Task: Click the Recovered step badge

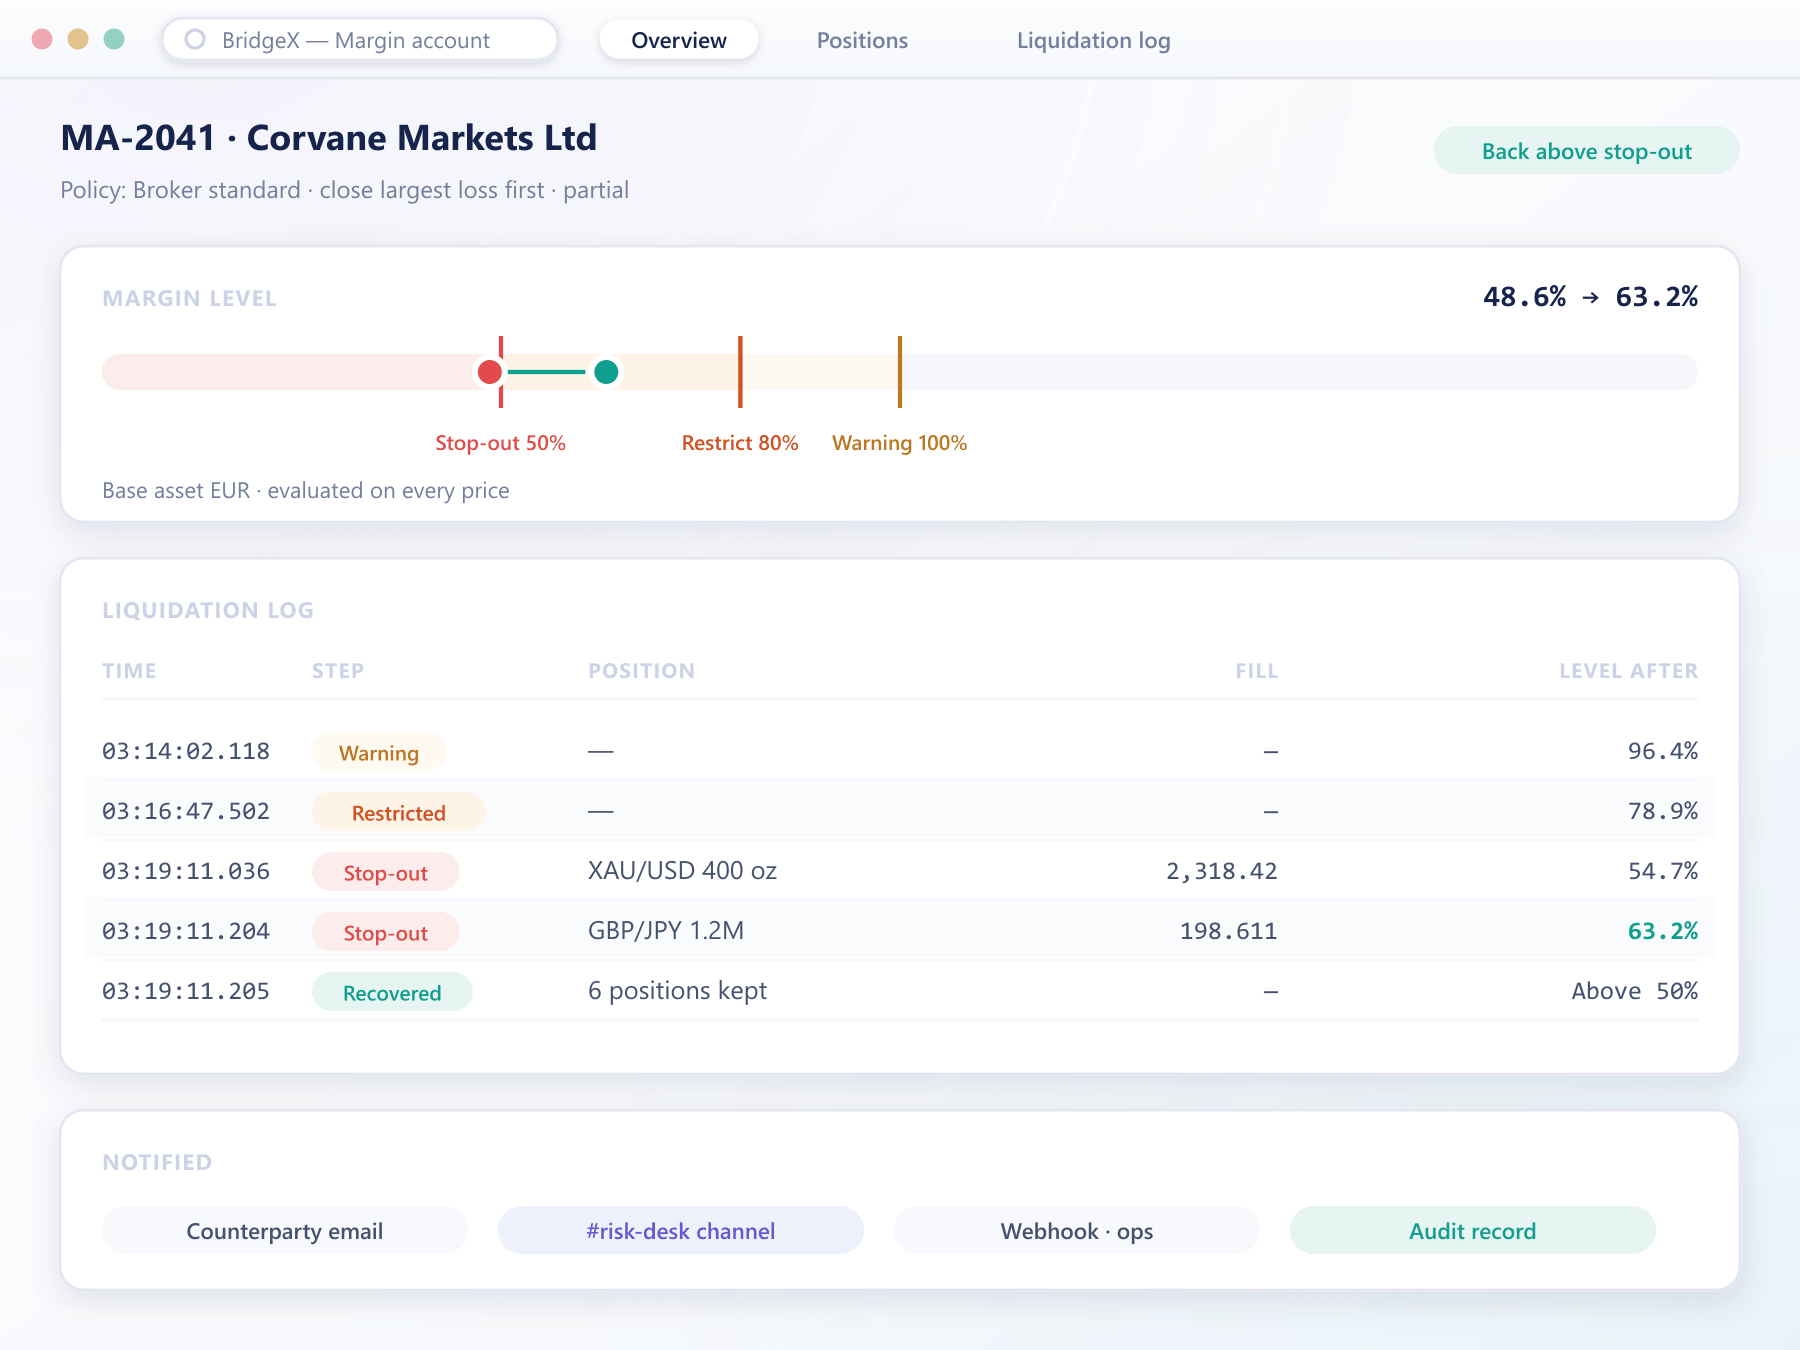Action: (x=392, y=992)
